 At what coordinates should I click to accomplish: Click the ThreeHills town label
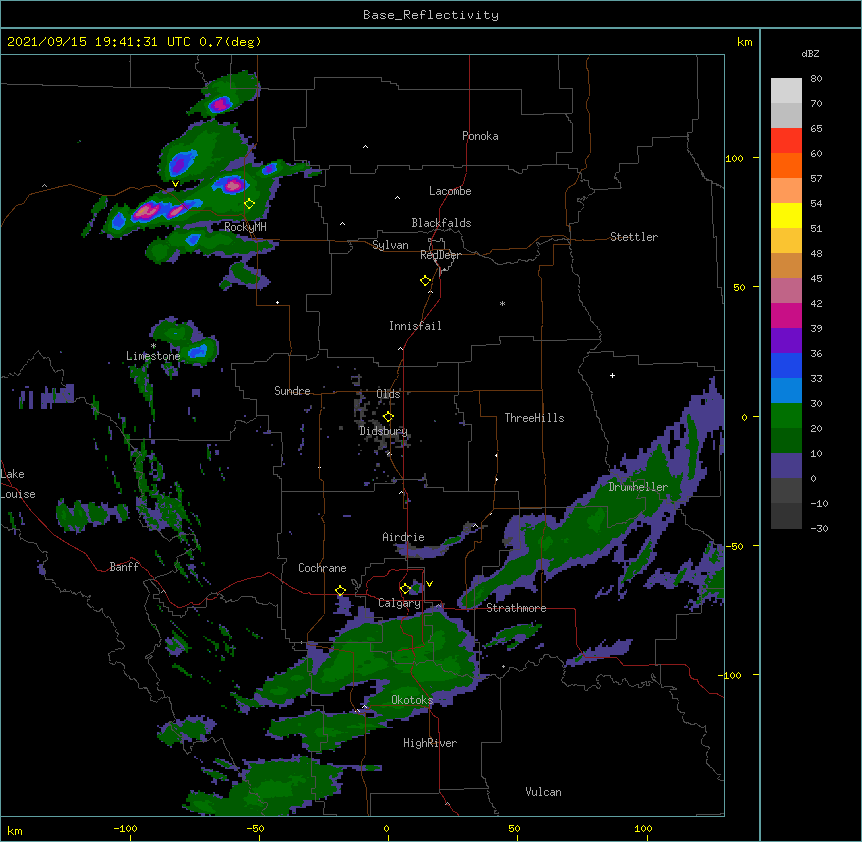[x=534, y=418]
